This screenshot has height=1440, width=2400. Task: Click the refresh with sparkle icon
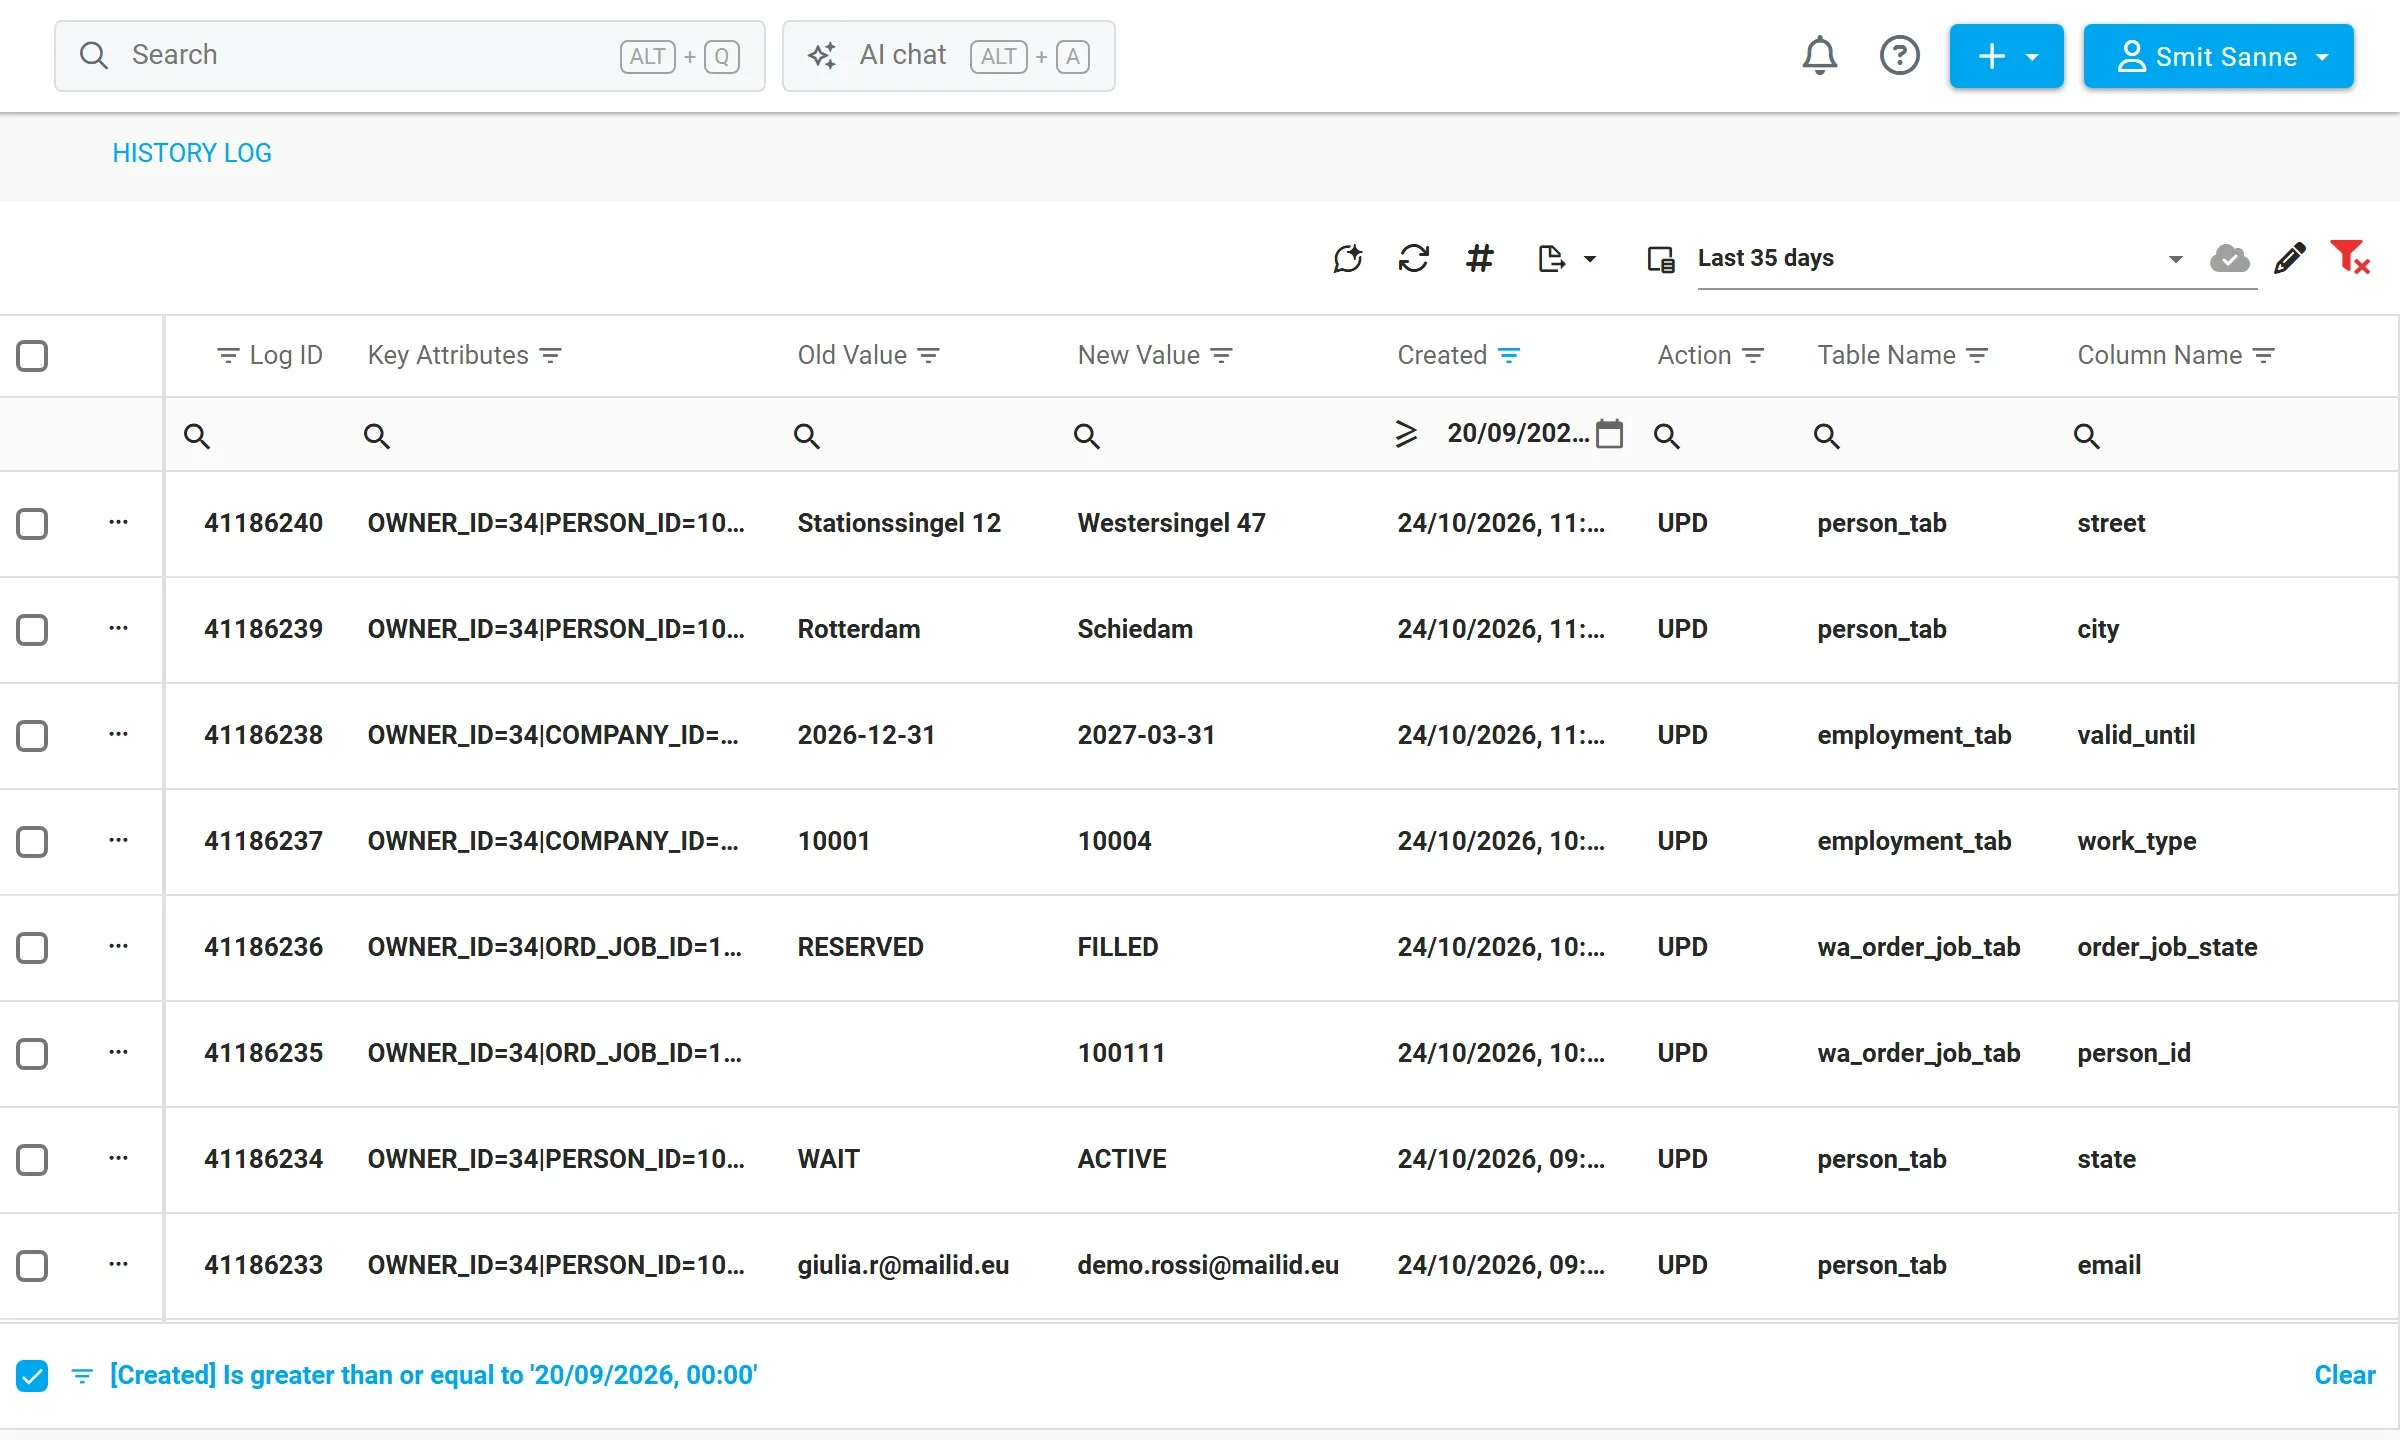click(1347, 259)
